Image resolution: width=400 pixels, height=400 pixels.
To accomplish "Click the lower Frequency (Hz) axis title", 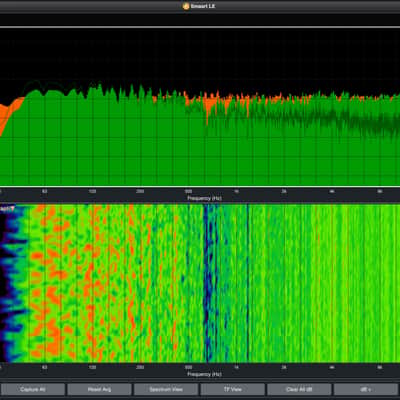I will 204,374.
